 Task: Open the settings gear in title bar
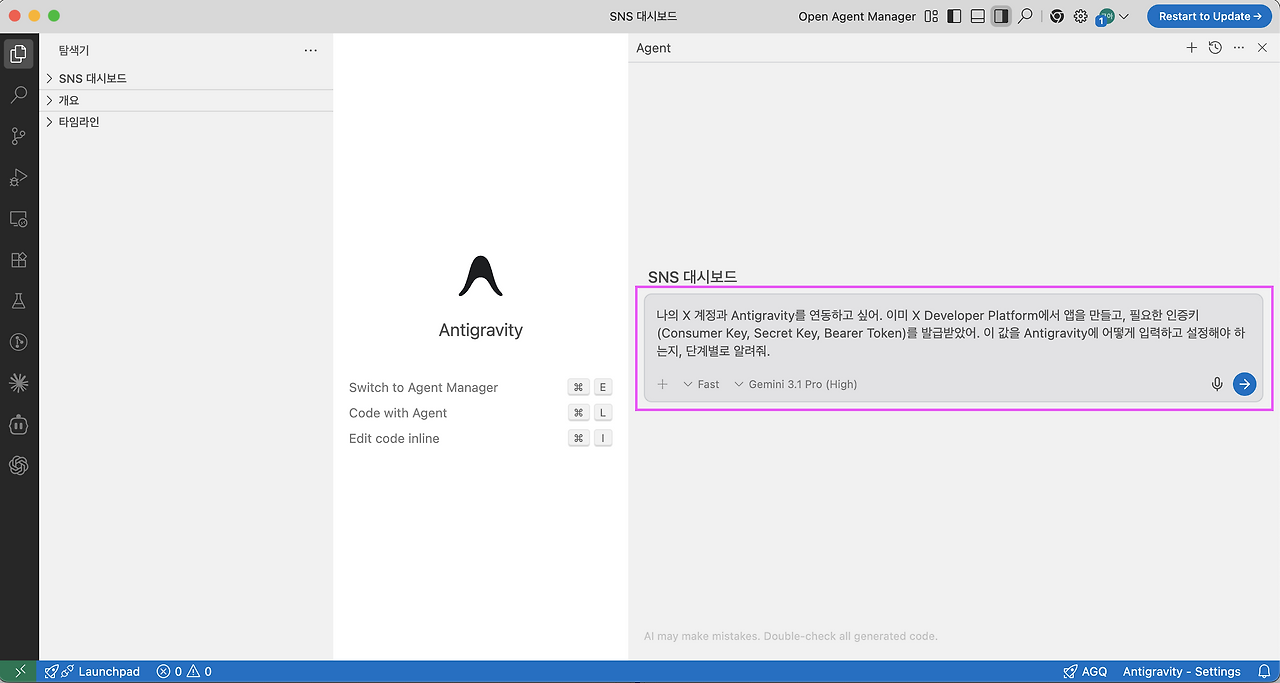coord(1081,16)
